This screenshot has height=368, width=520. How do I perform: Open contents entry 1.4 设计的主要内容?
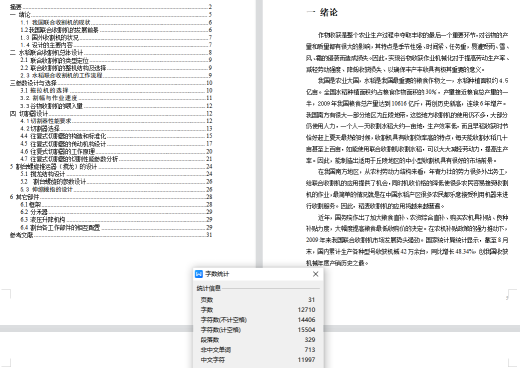coord(116,45)
